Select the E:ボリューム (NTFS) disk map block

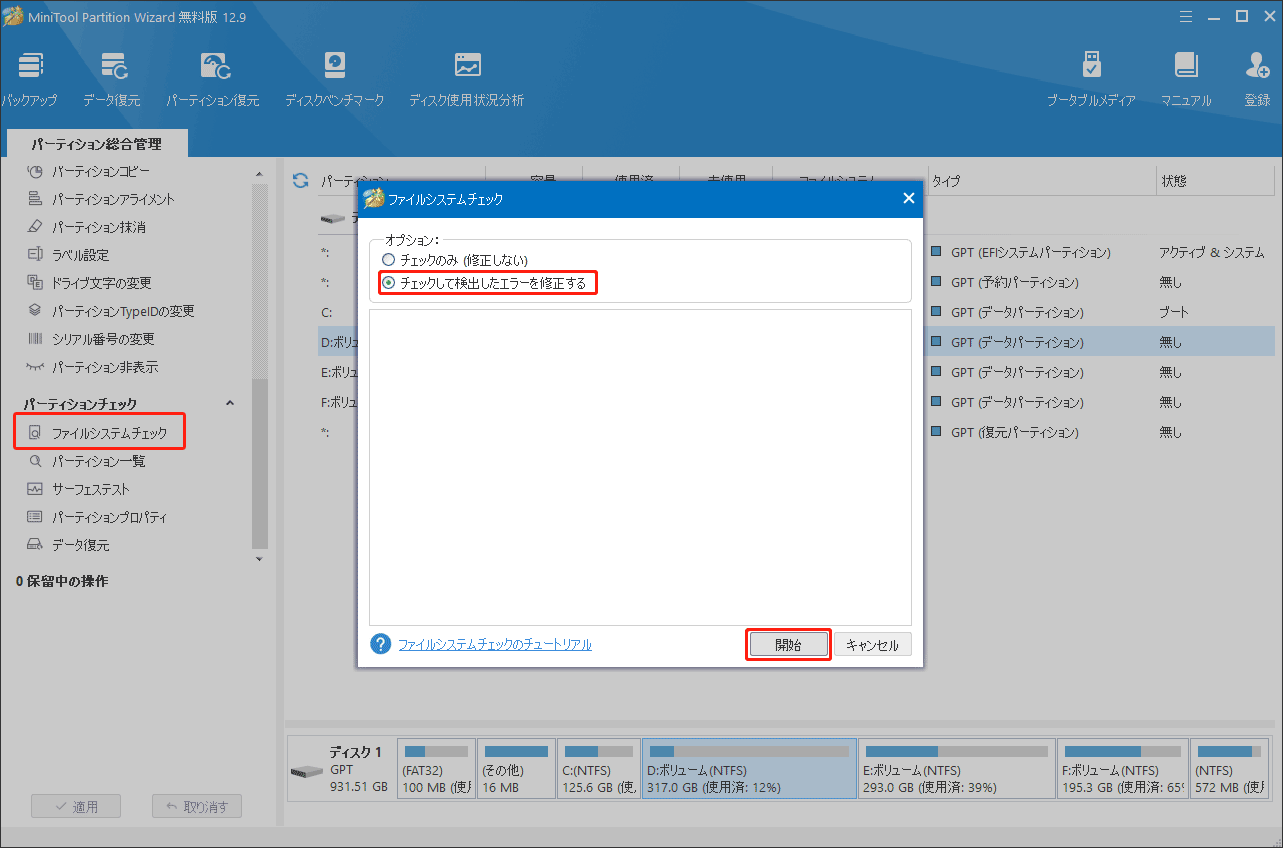pos(957,769)
